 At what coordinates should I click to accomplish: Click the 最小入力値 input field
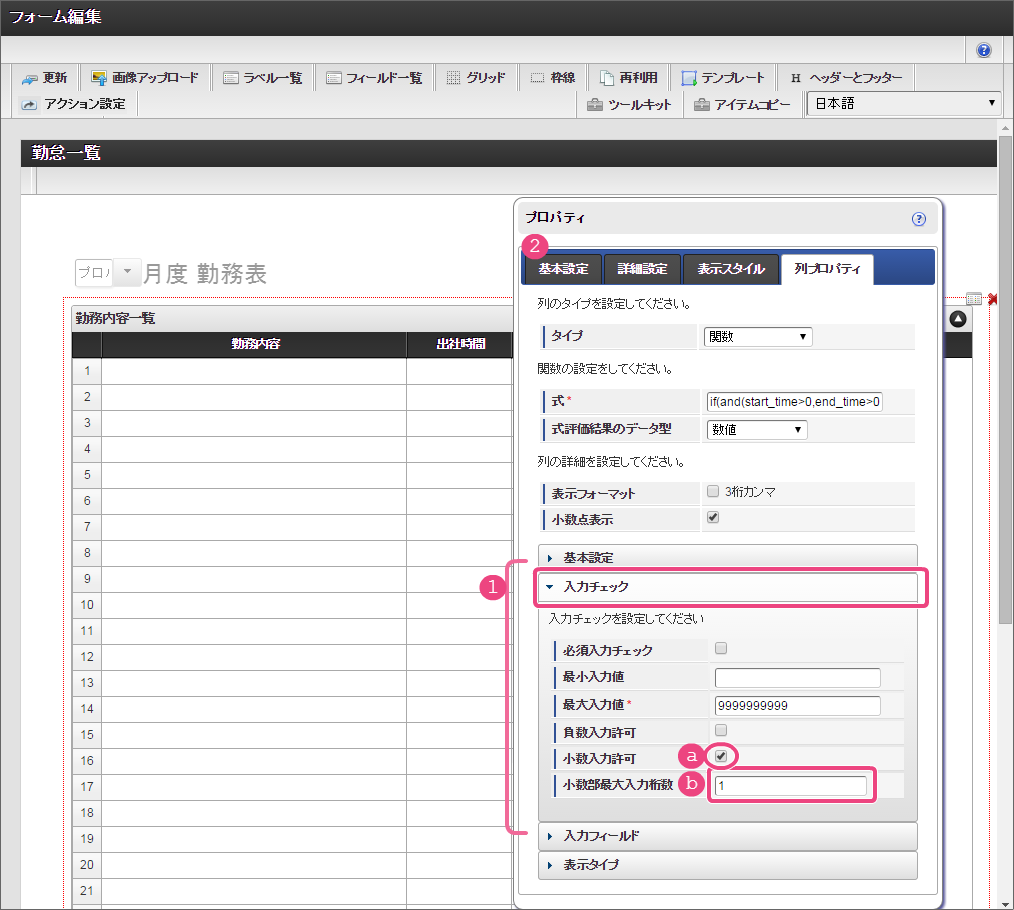tap(797, 678)
